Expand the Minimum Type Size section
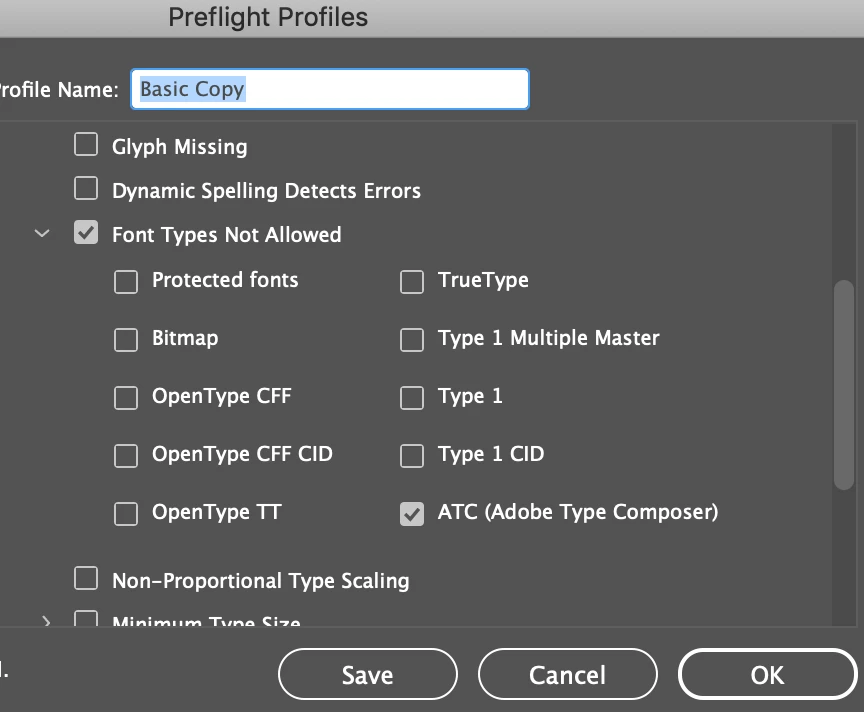This screenshot has height=712, width=864. coord(46,622)
